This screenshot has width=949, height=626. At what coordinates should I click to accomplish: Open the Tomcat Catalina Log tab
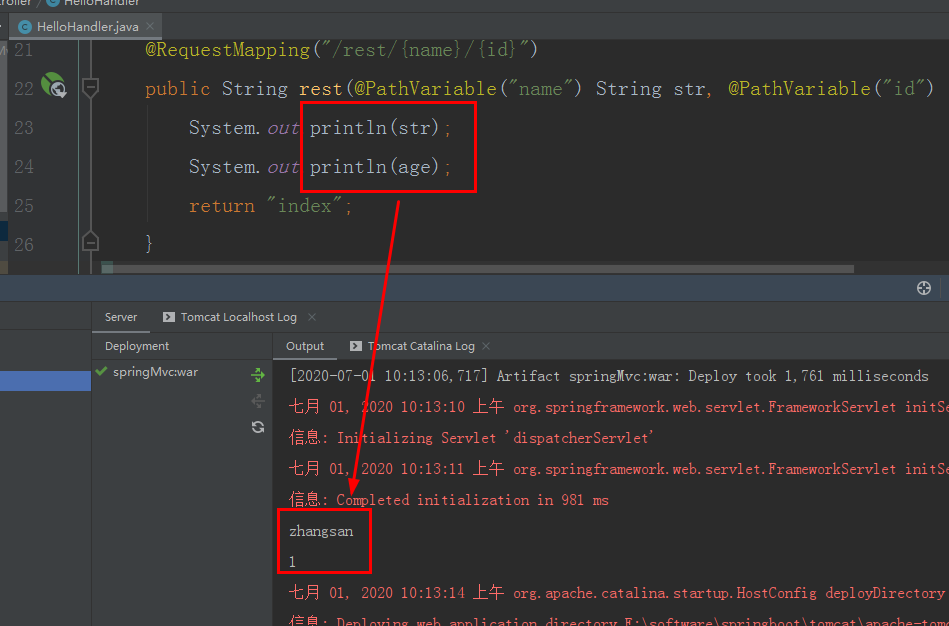pyautogui.click(x=421, y=346)
